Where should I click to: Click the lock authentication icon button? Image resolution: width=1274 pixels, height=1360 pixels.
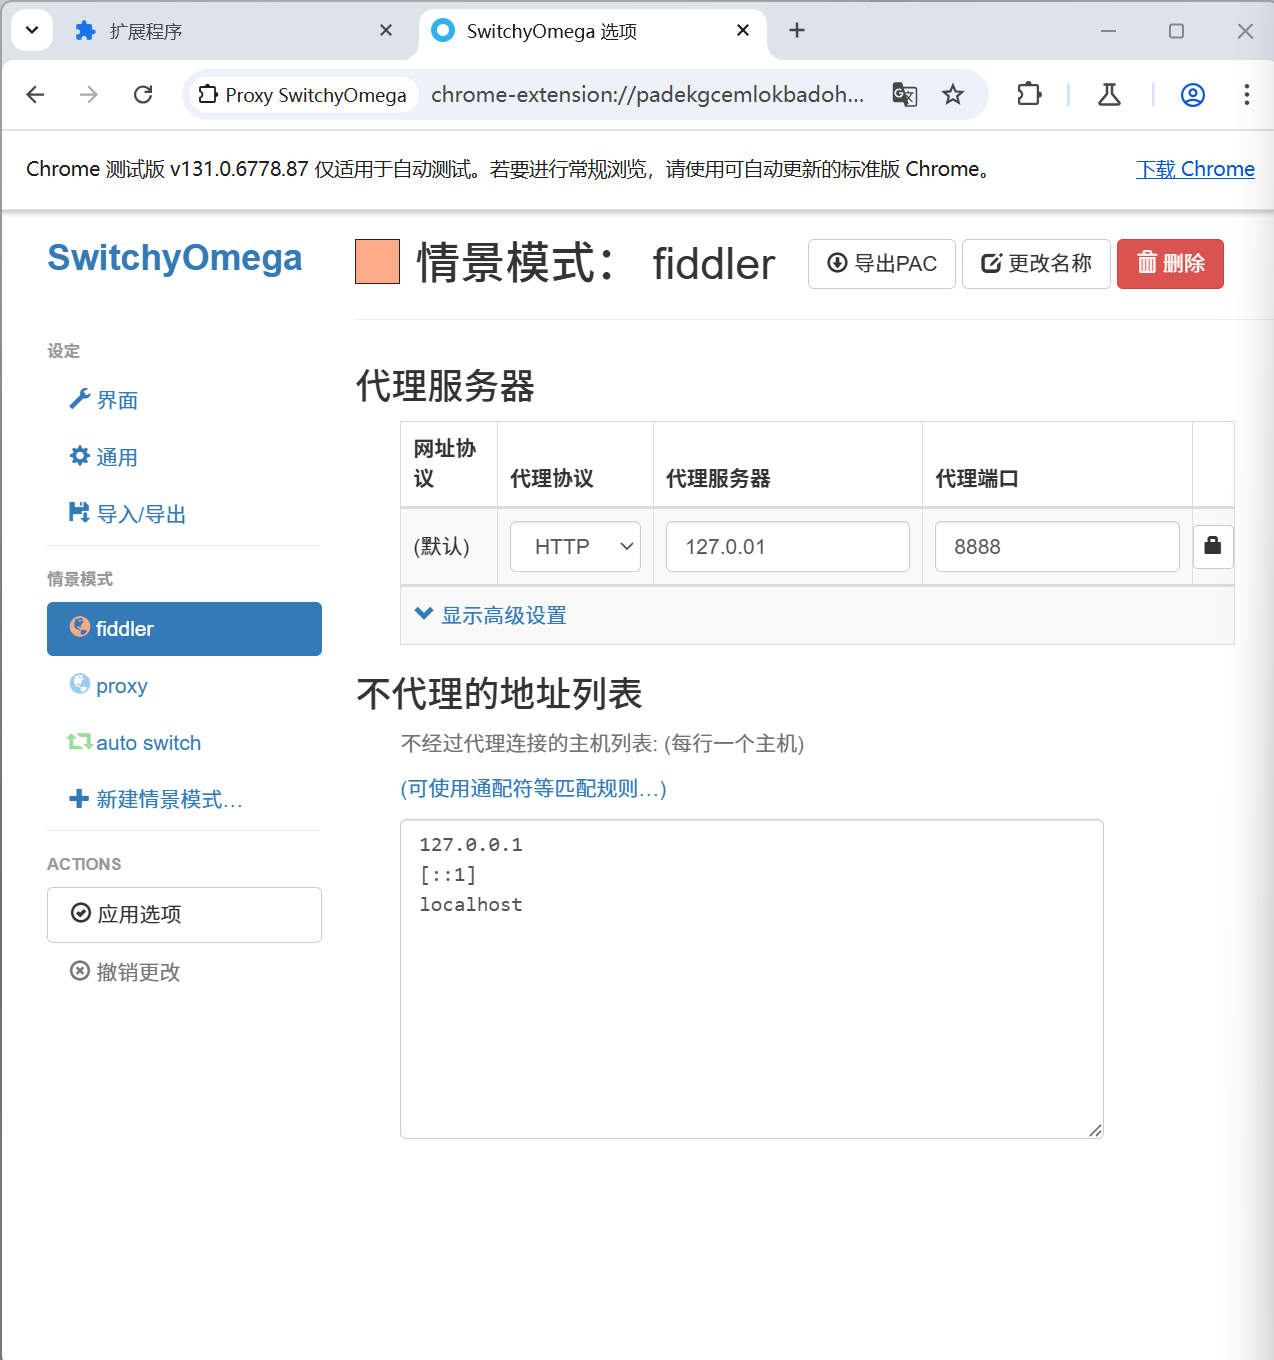tap(1213, 547)
